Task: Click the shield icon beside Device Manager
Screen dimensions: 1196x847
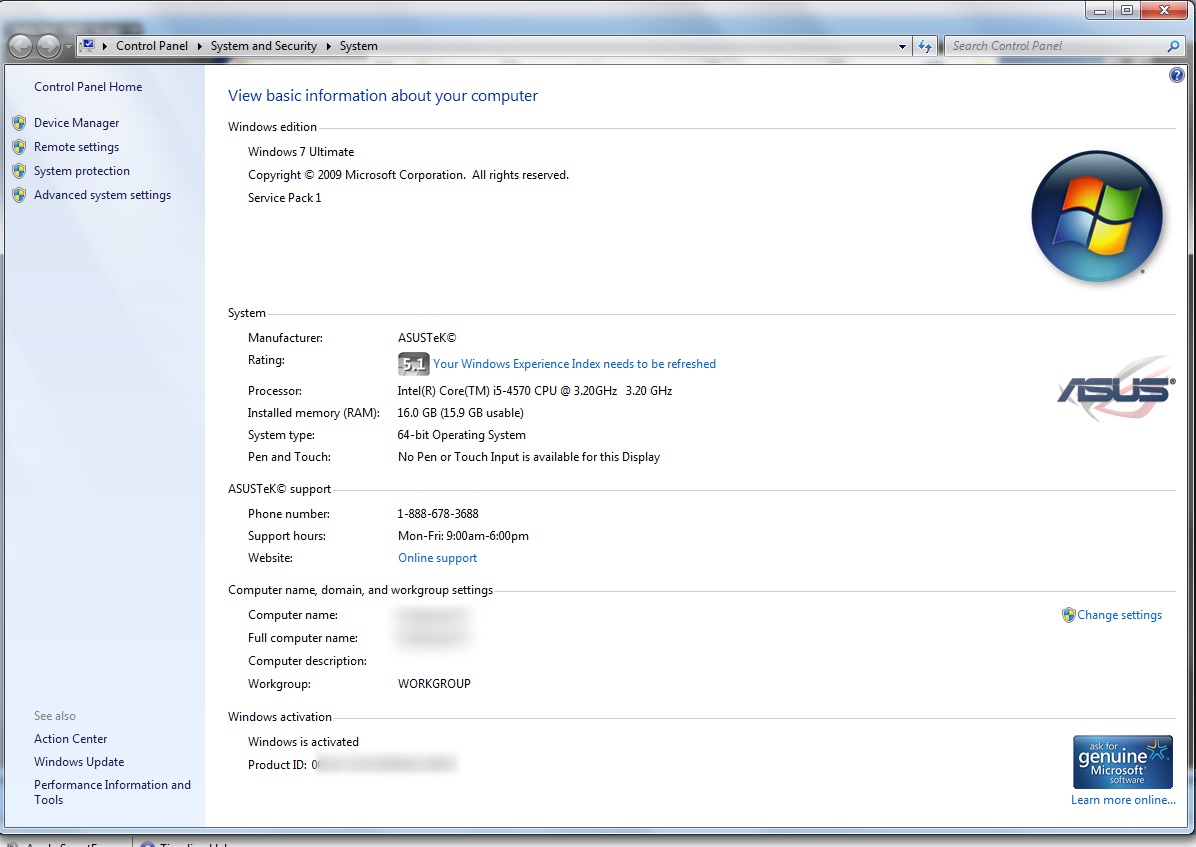Action: [19, 123]
